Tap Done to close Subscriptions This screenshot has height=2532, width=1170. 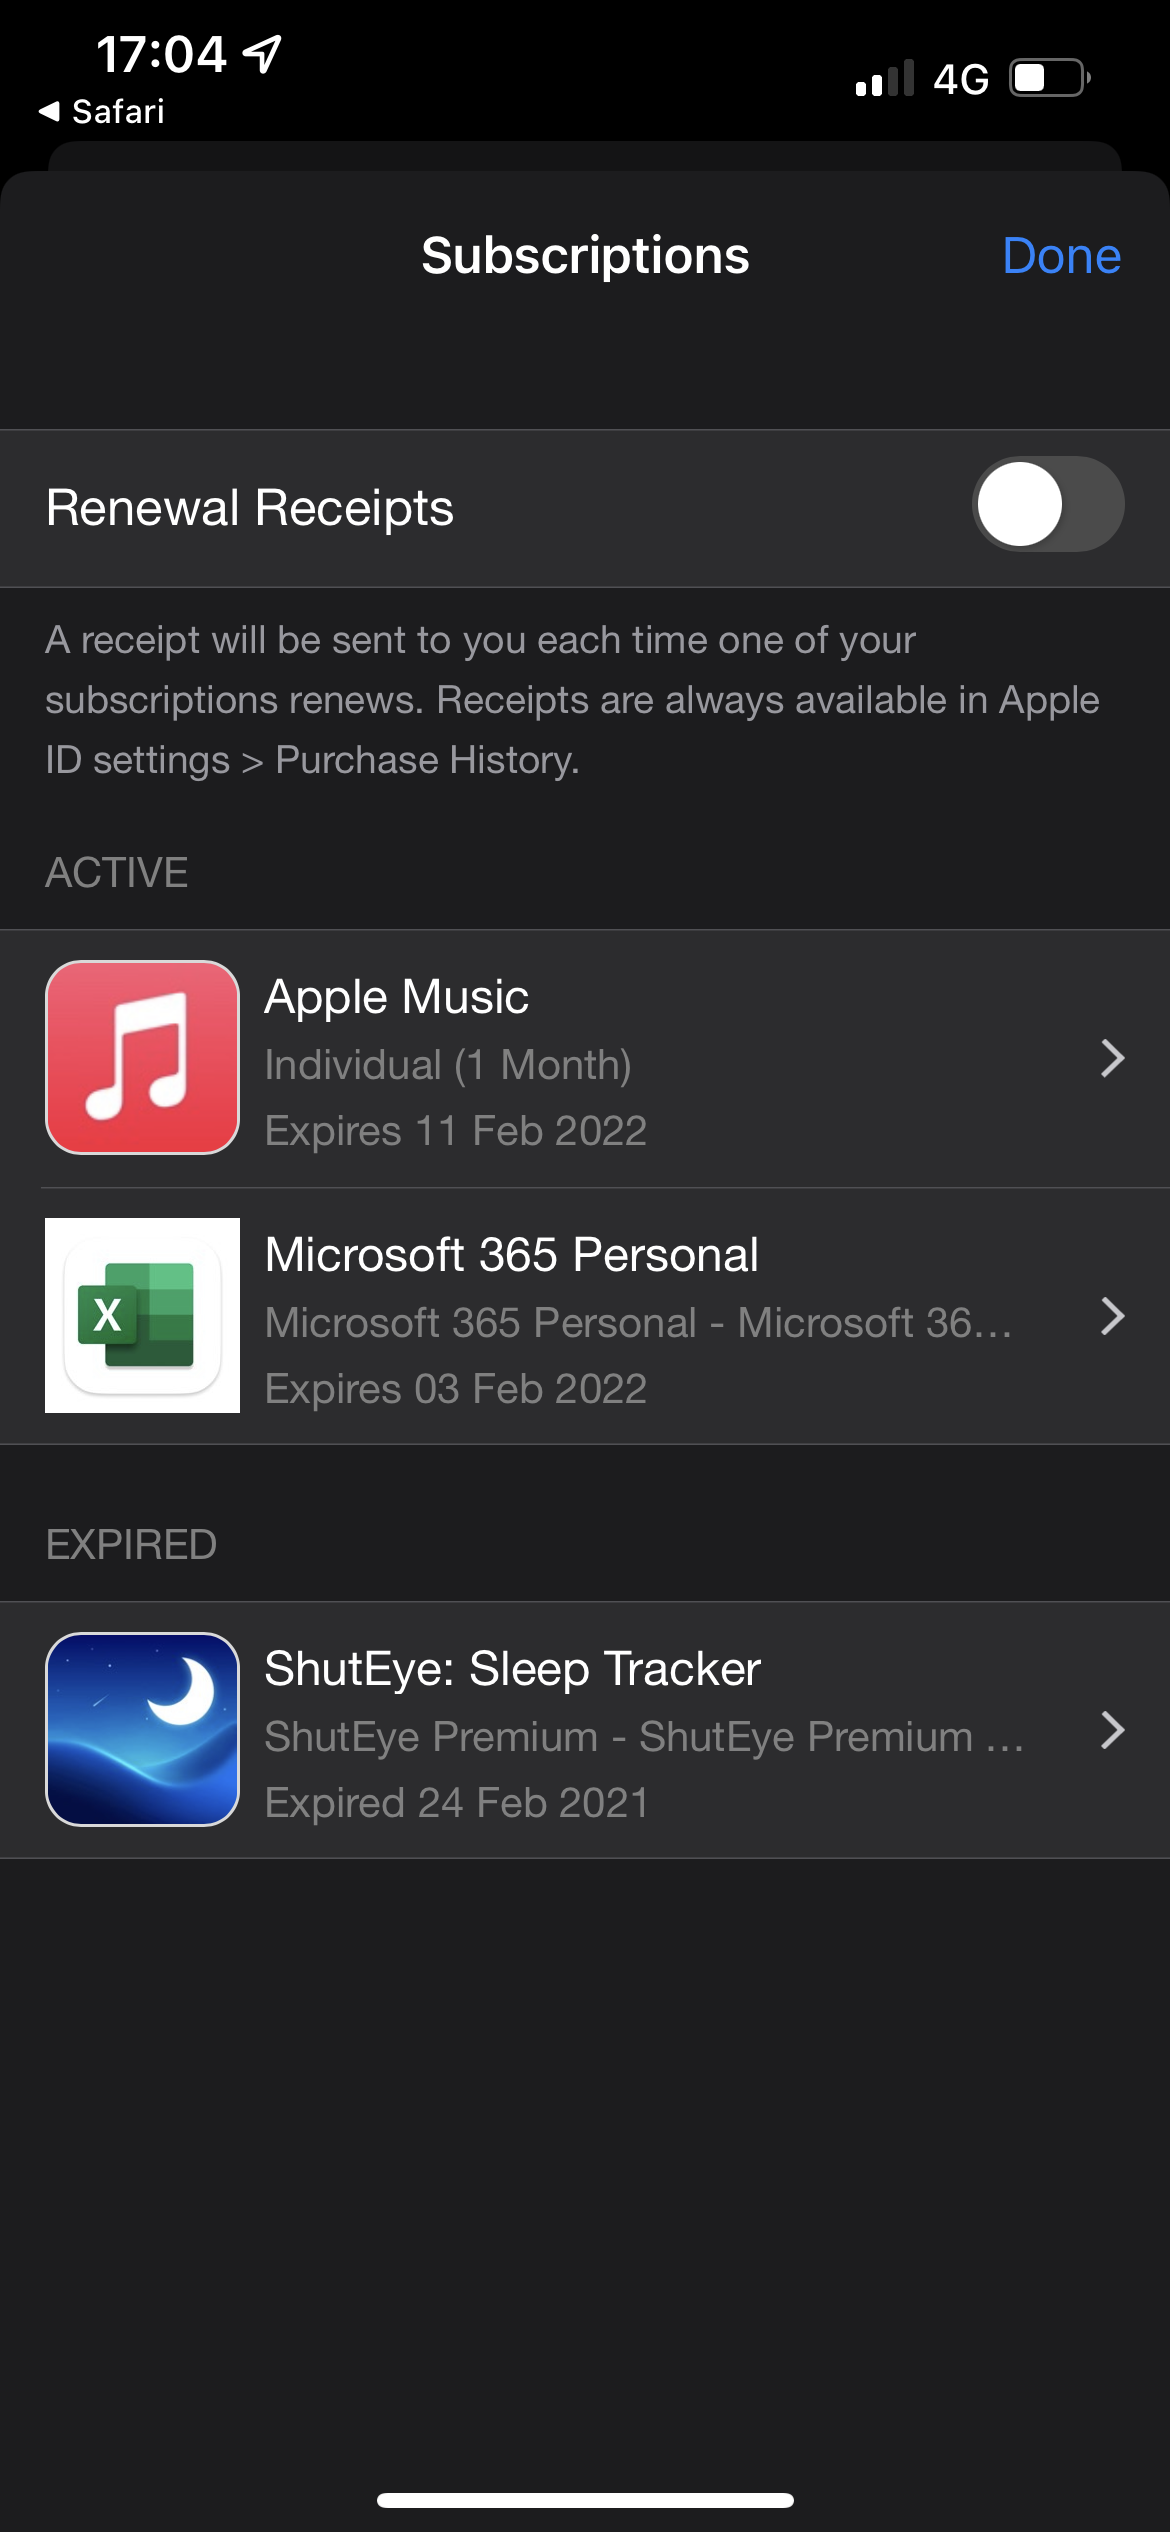1061,256
